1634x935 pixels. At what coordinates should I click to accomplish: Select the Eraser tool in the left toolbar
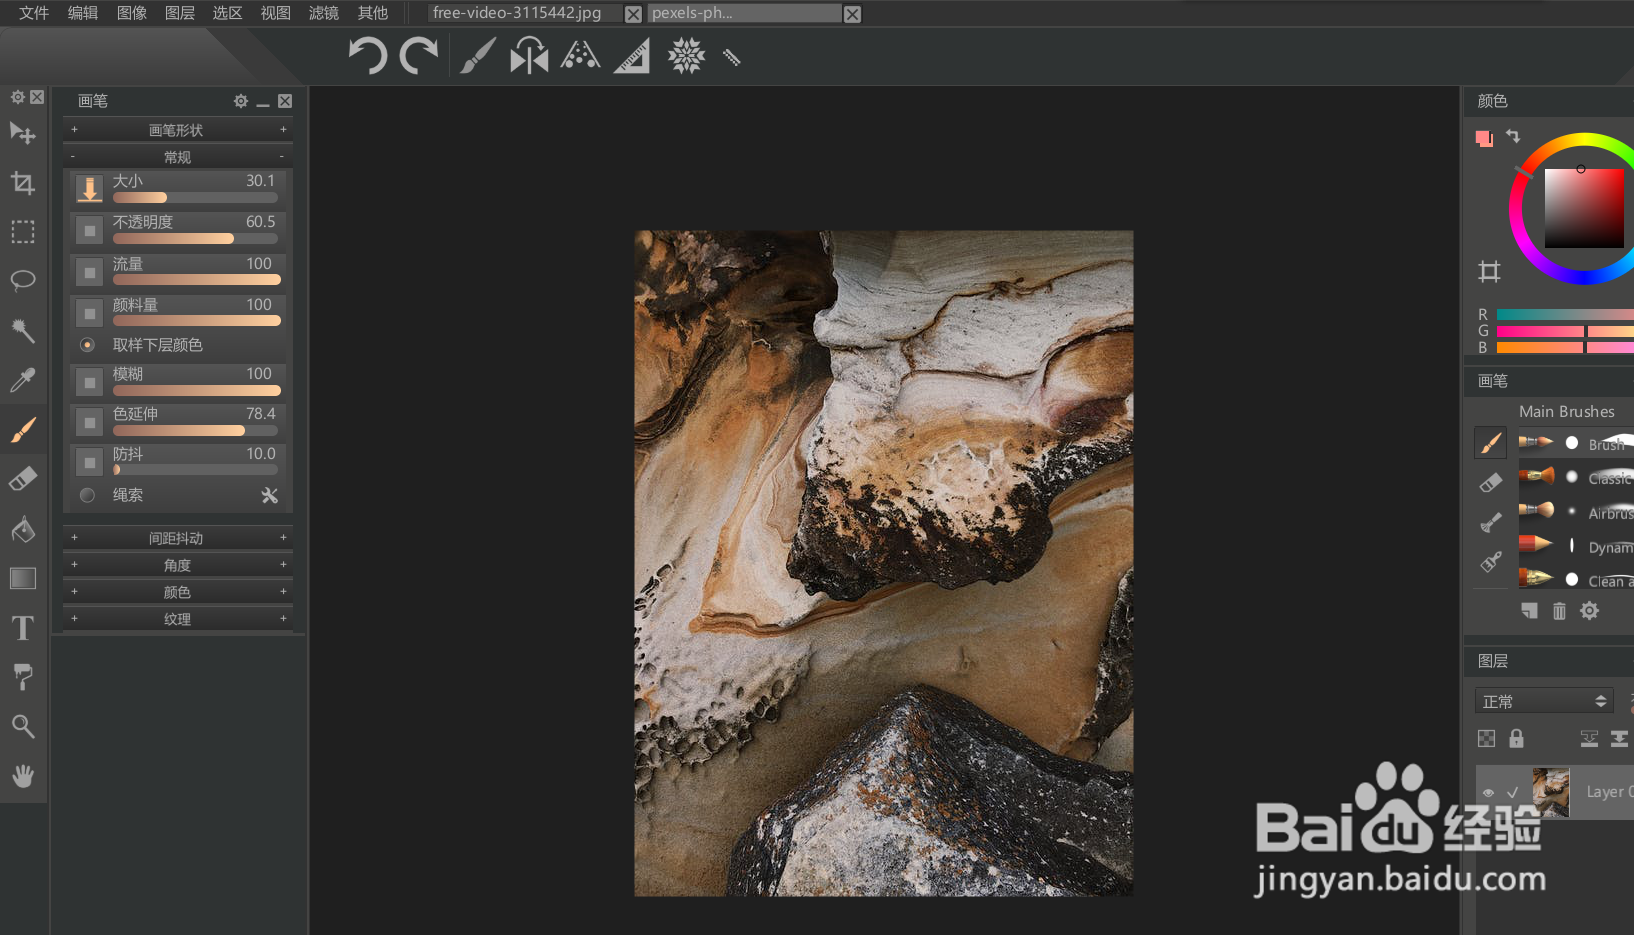click(x=23, y=479)
